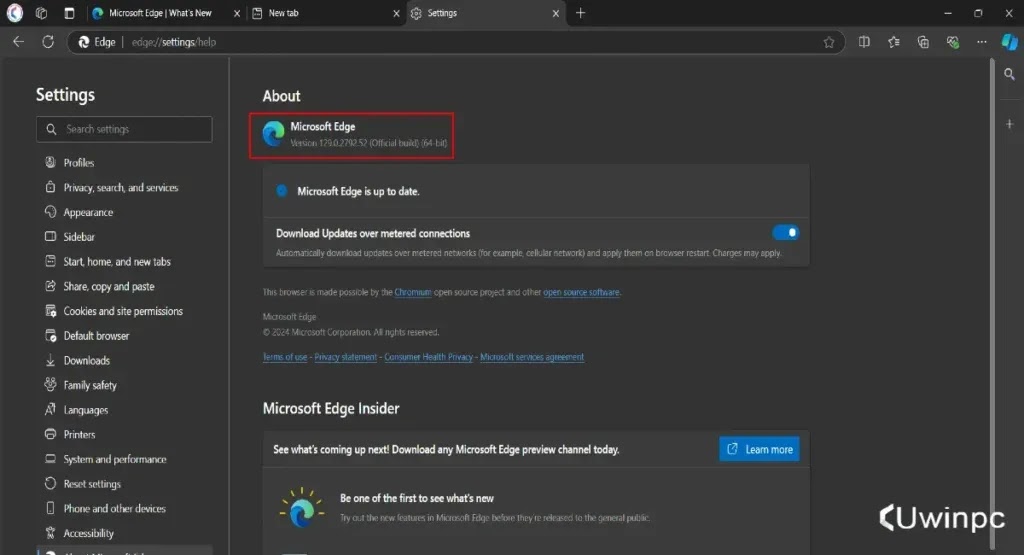Switch to the New tab tab
1024x555 pixels.
[319, 13]
